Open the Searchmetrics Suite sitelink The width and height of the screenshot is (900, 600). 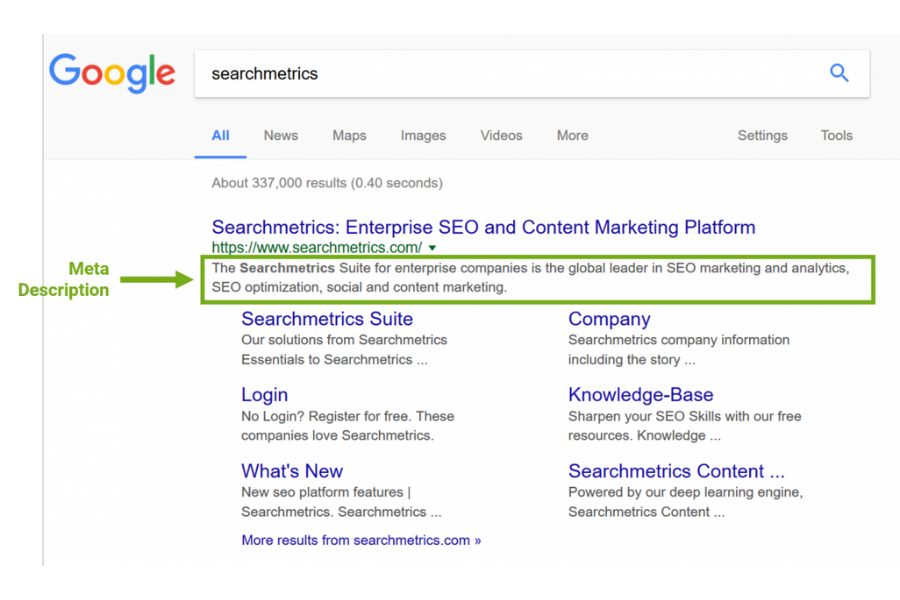(327, 319)
